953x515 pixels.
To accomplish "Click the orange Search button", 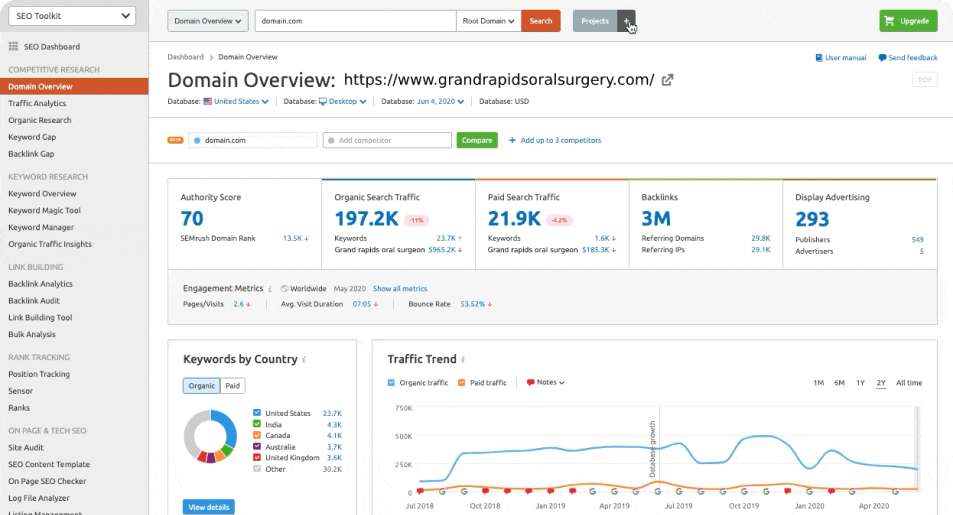I will pyautogui.click(x=540, y=21).
